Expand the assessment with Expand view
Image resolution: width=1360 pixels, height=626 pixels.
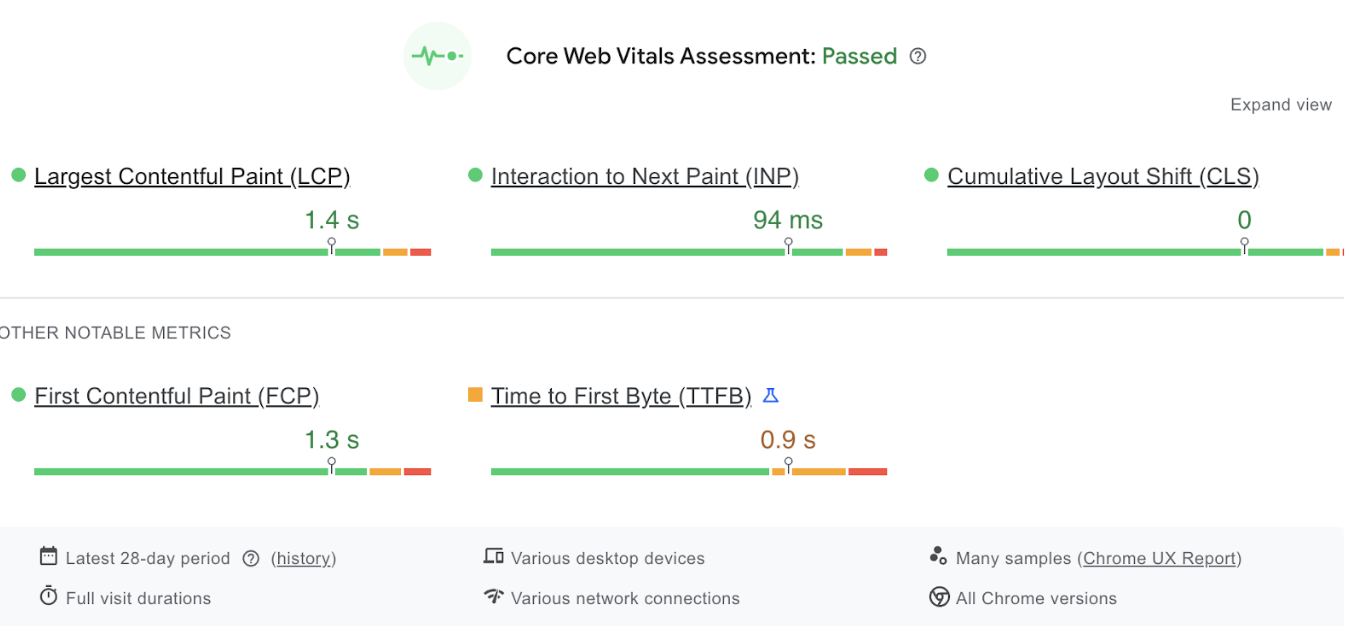[x=1280, y=104]
